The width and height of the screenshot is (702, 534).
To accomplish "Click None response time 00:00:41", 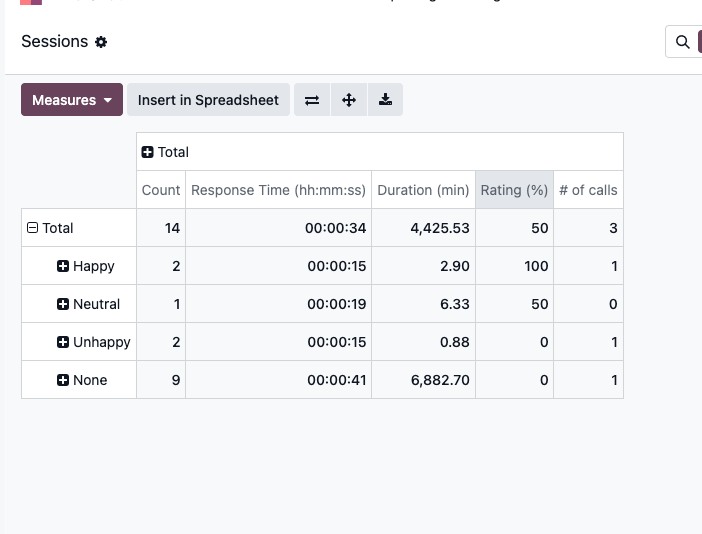I will pyautogui.click(x=278, y=380).
